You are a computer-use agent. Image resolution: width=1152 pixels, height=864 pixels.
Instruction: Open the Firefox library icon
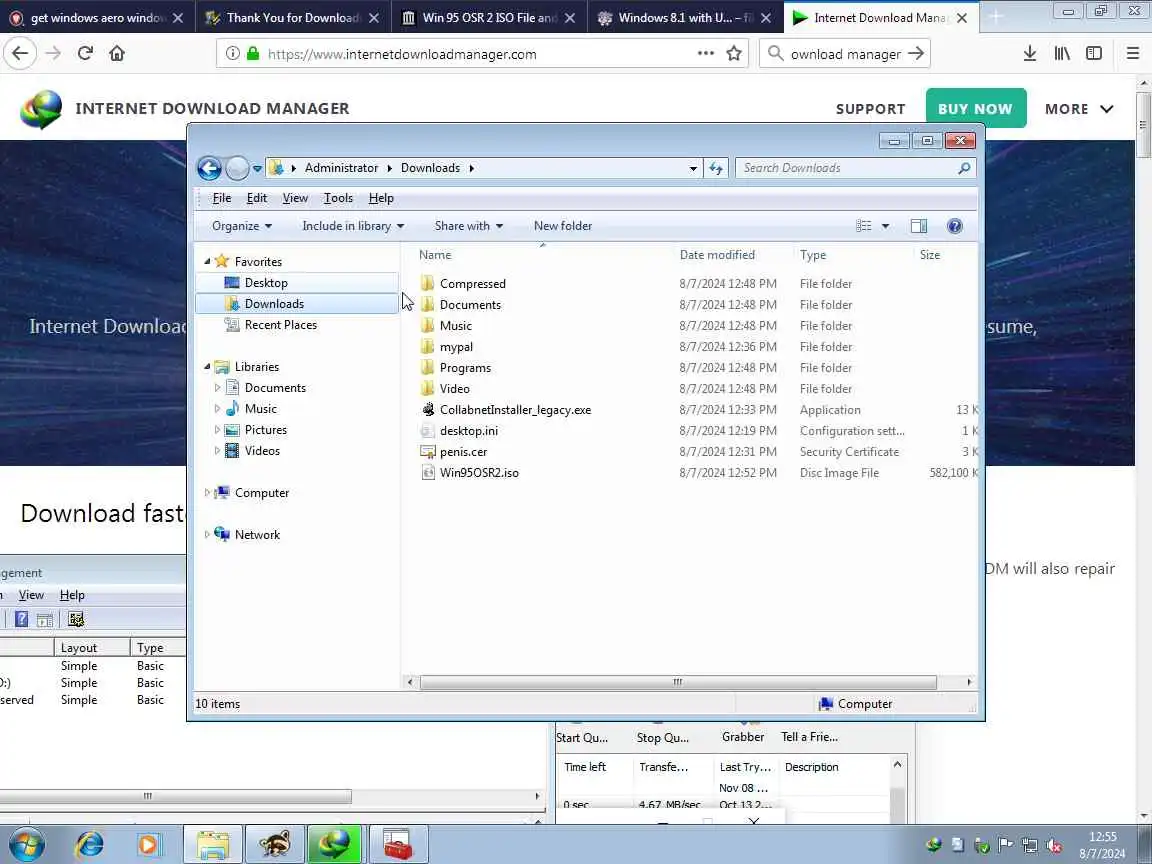(x=1062, y=53)
